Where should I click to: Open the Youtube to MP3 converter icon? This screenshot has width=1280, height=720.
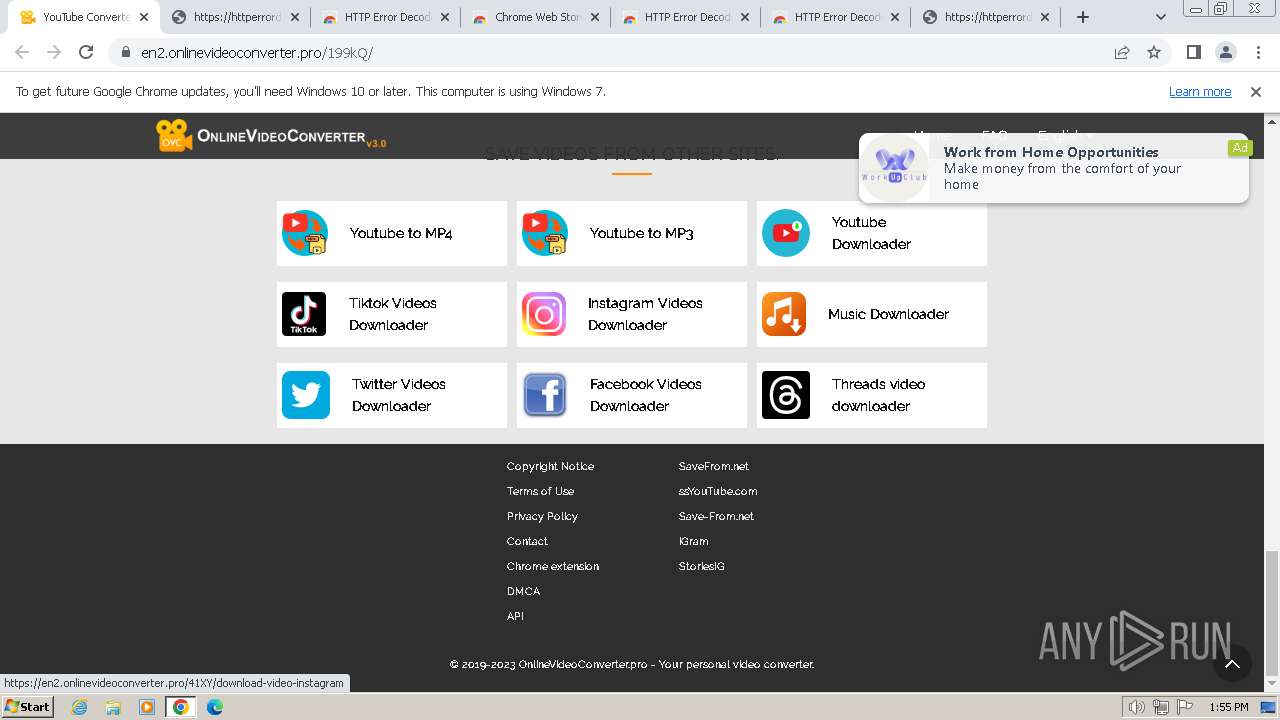(x=545, y=233)
